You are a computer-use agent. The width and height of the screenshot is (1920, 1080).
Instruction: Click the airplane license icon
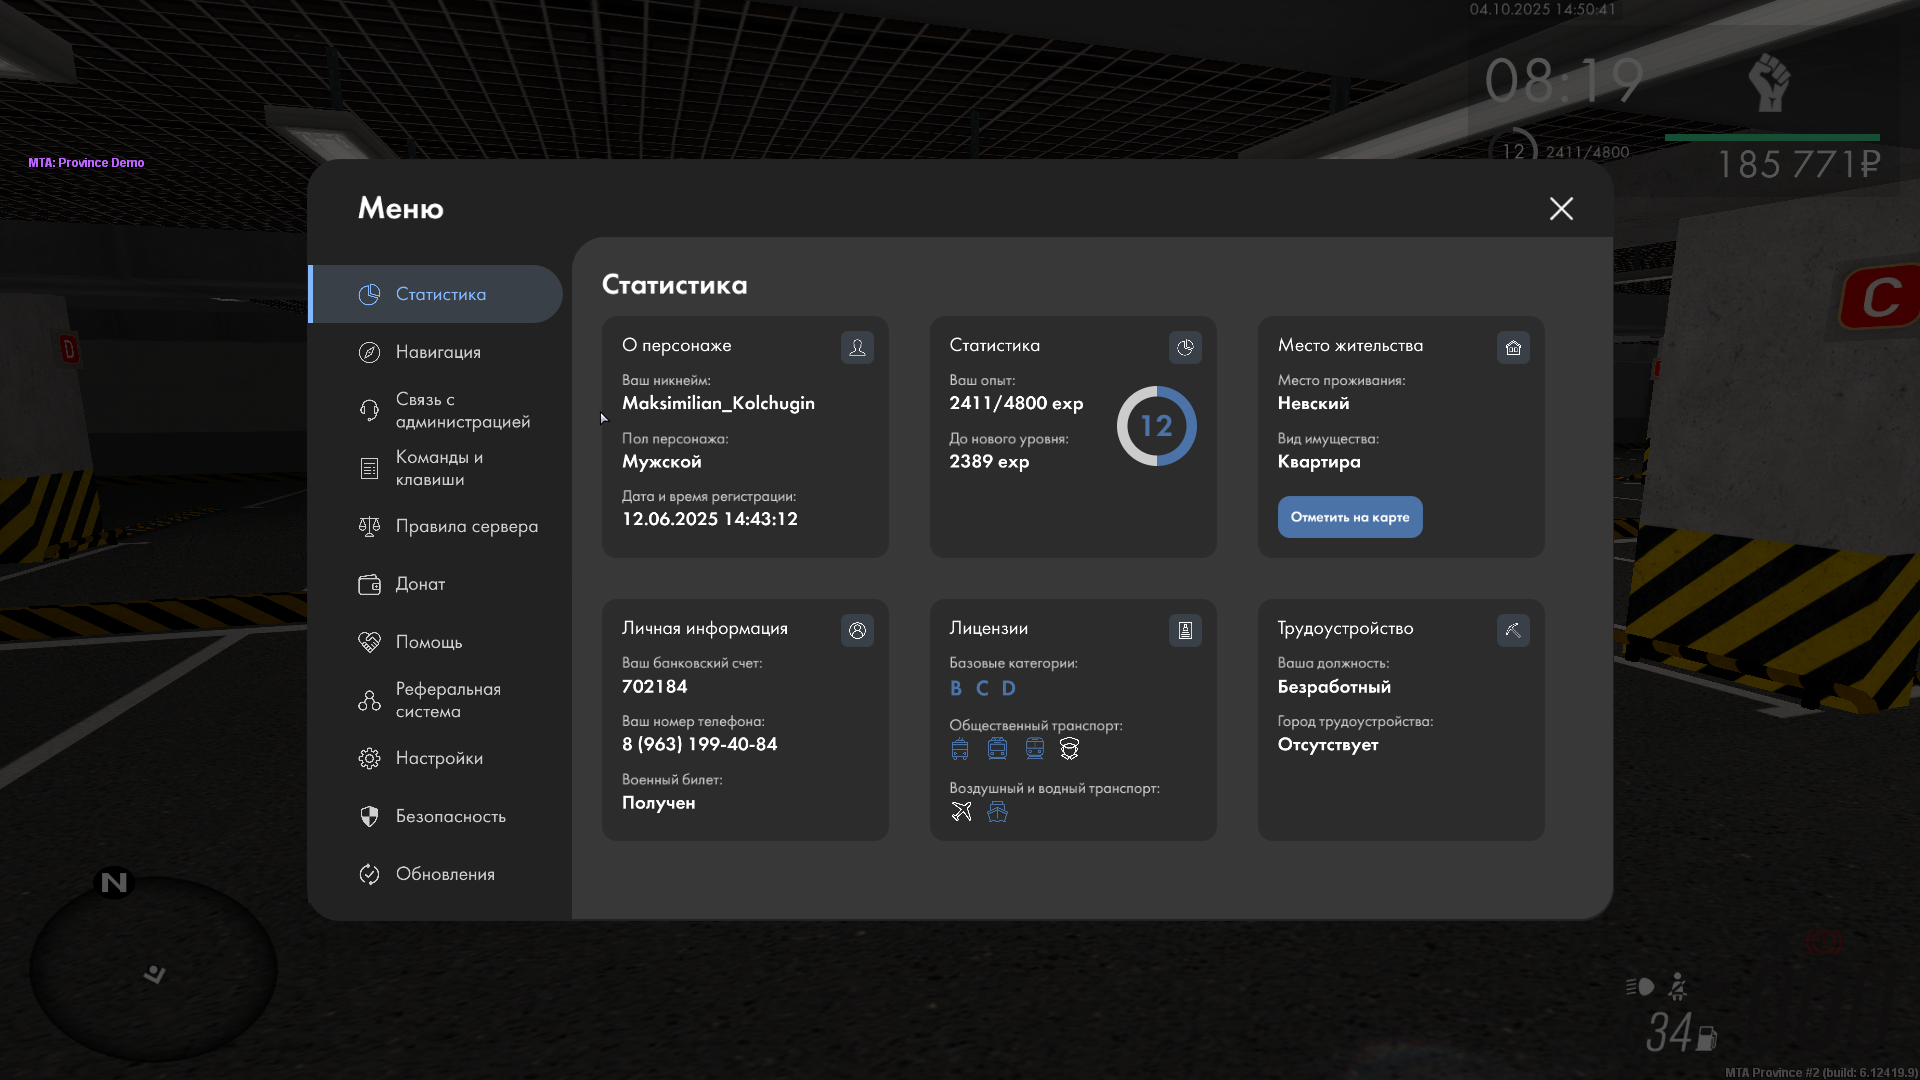click(961, 812)
